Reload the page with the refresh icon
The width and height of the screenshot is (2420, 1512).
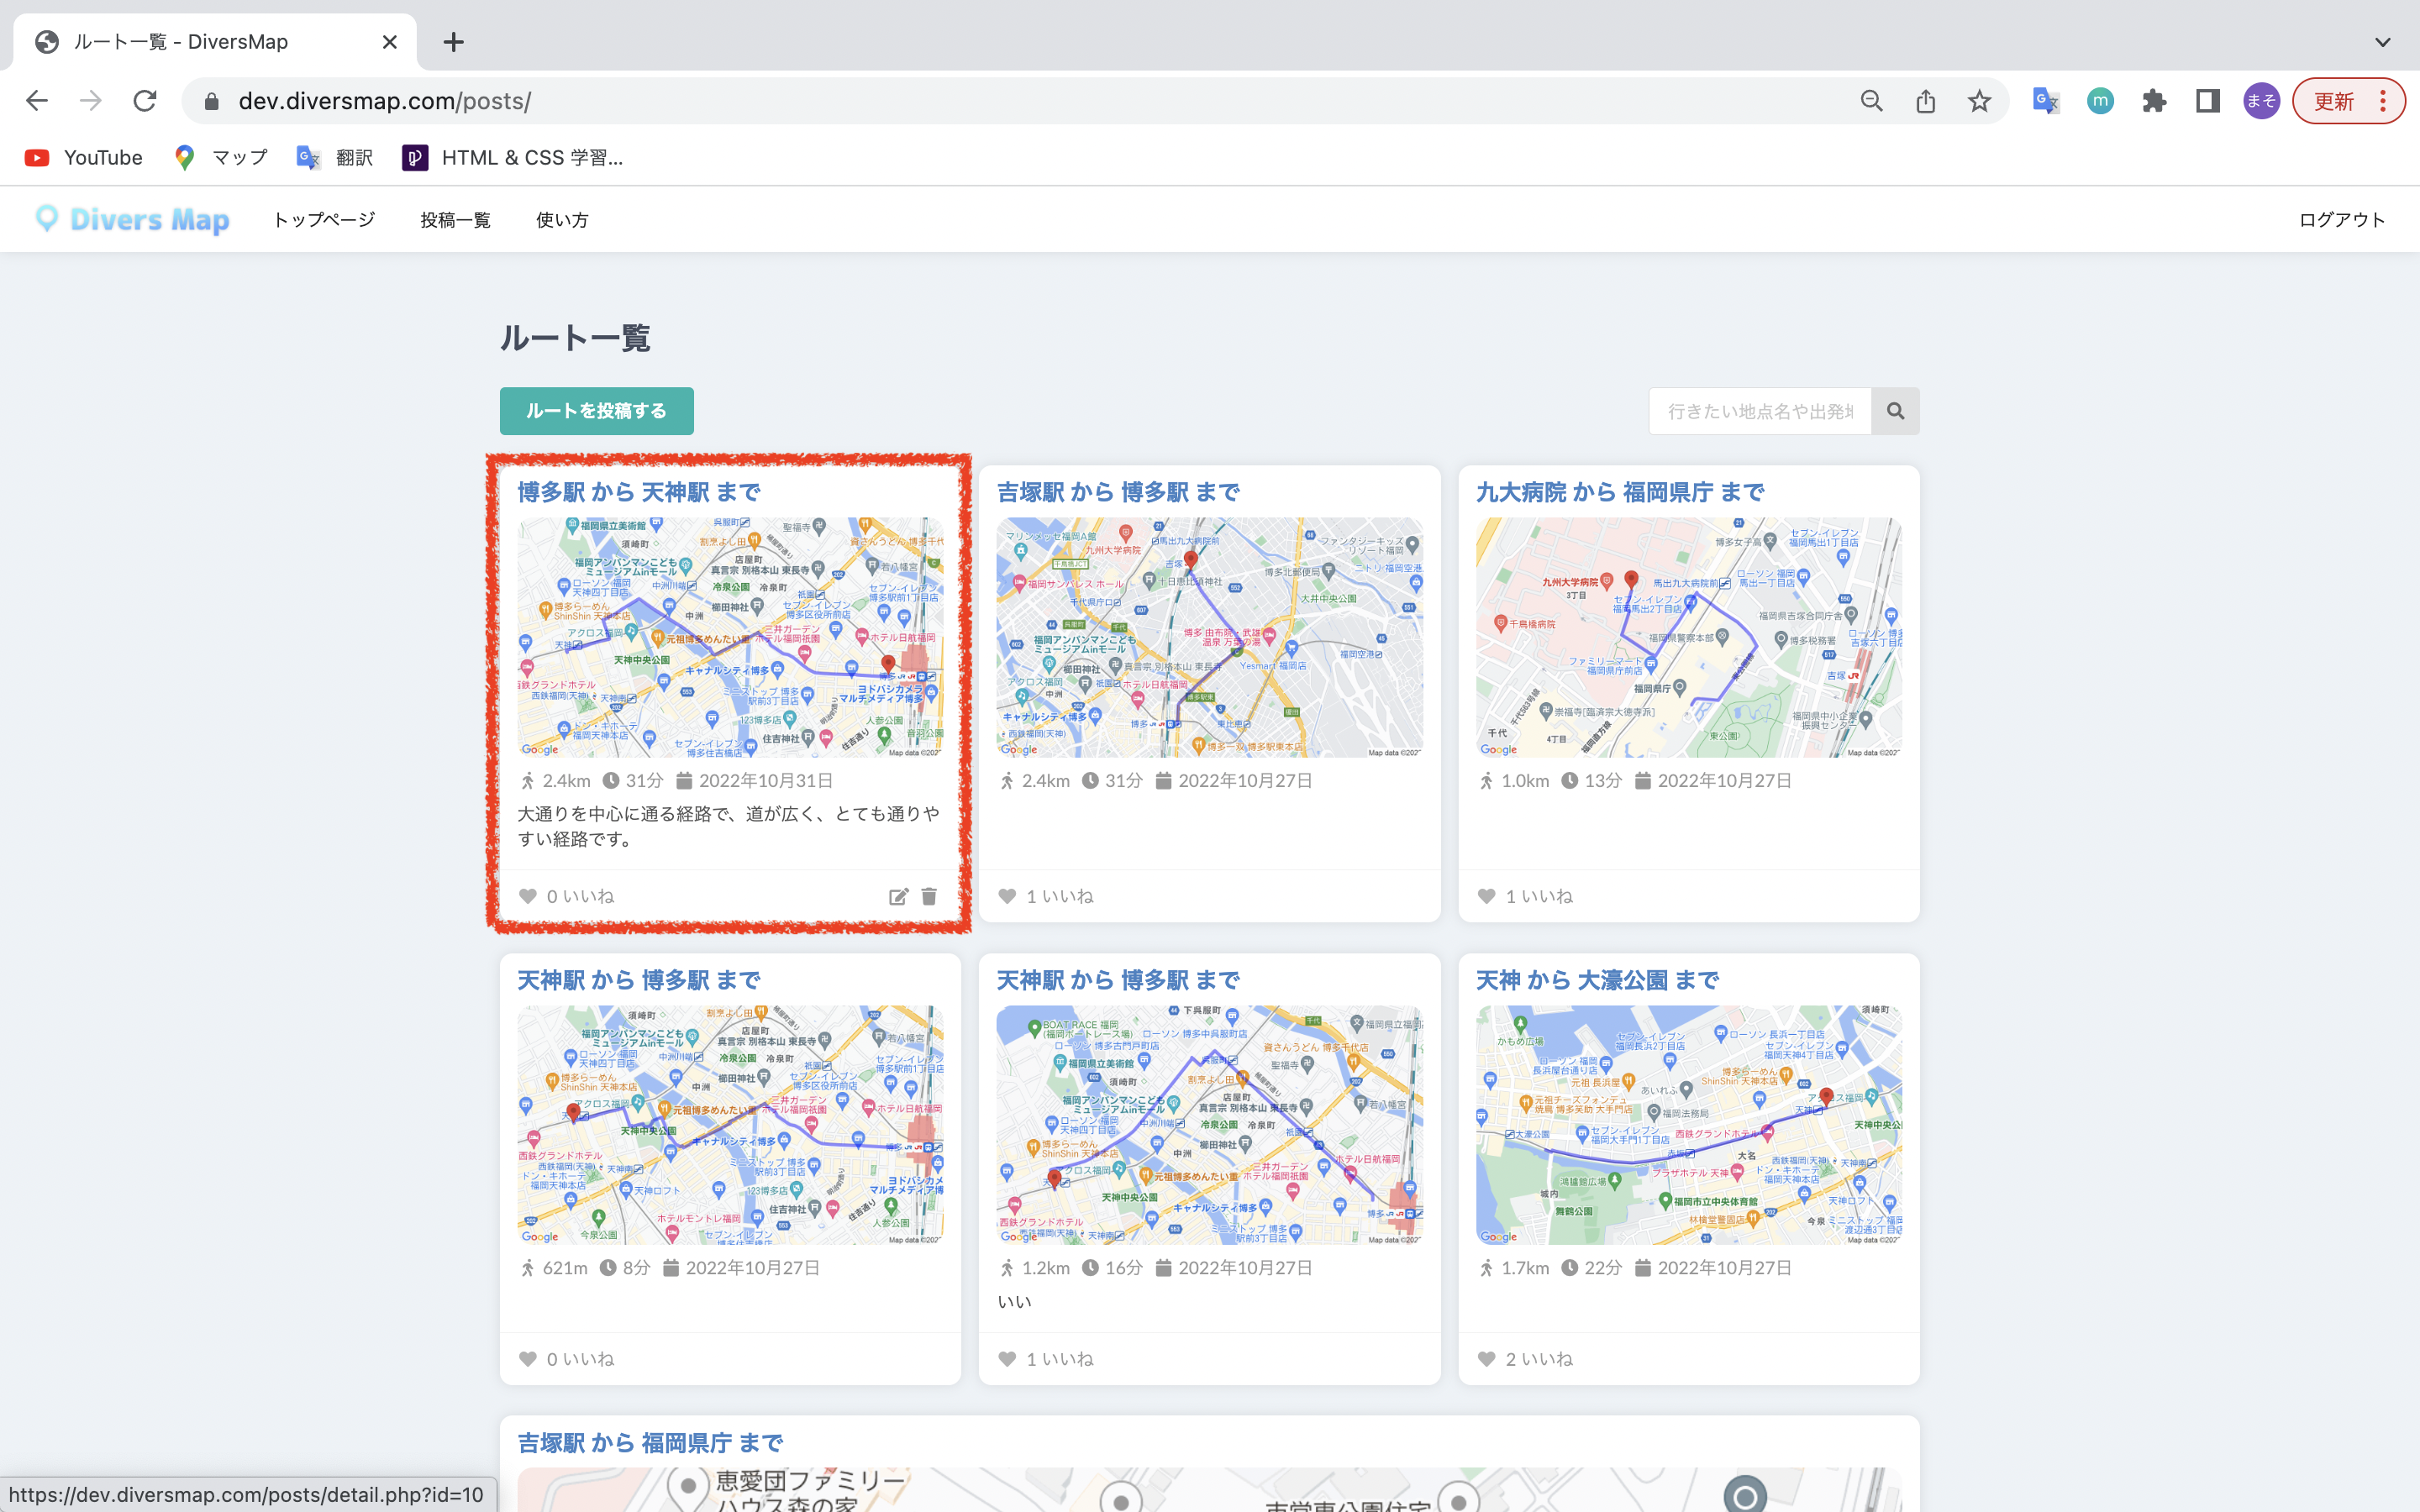coord(145,100)
